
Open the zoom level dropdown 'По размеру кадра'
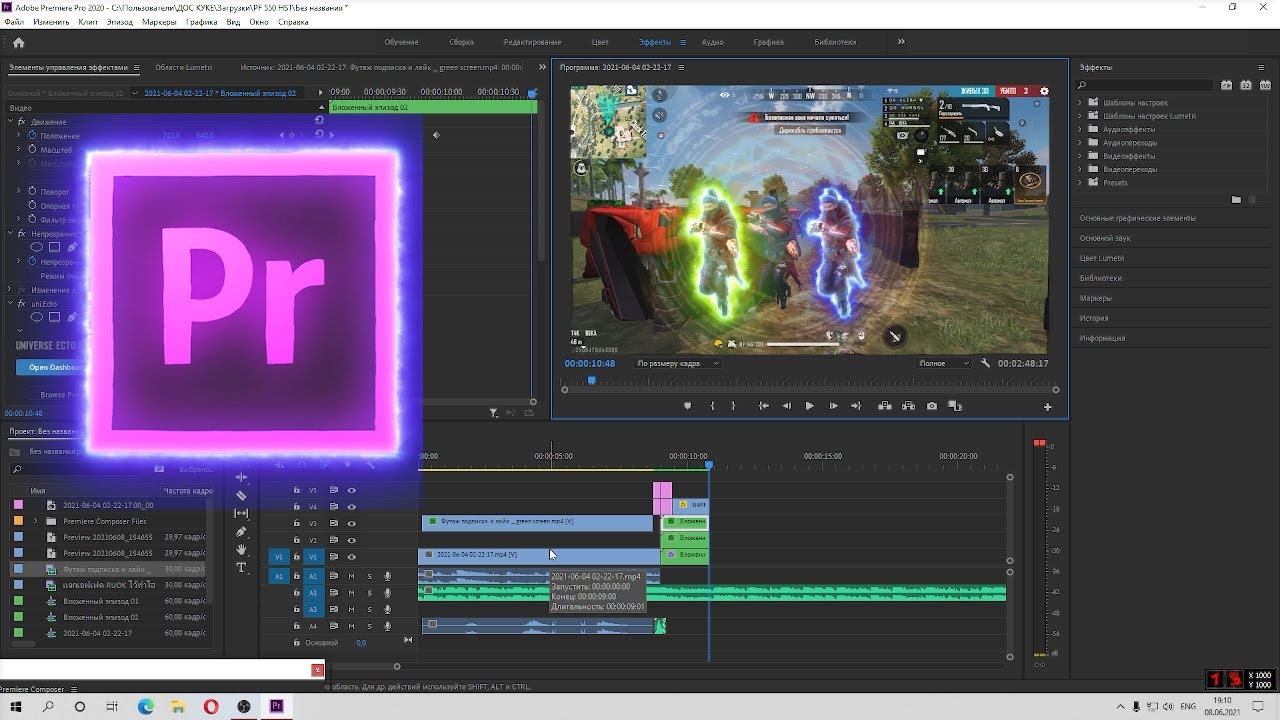pyautogui.click(x=678, y=363)
